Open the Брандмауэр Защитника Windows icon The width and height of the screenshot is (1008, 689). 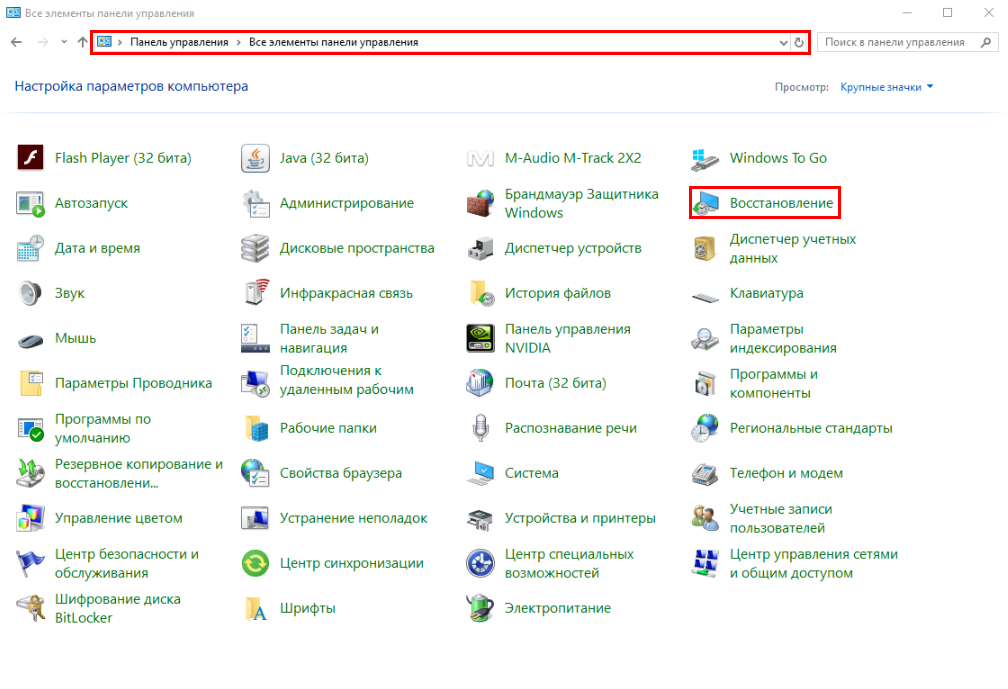pyautogui.click(x=481, y=203)
